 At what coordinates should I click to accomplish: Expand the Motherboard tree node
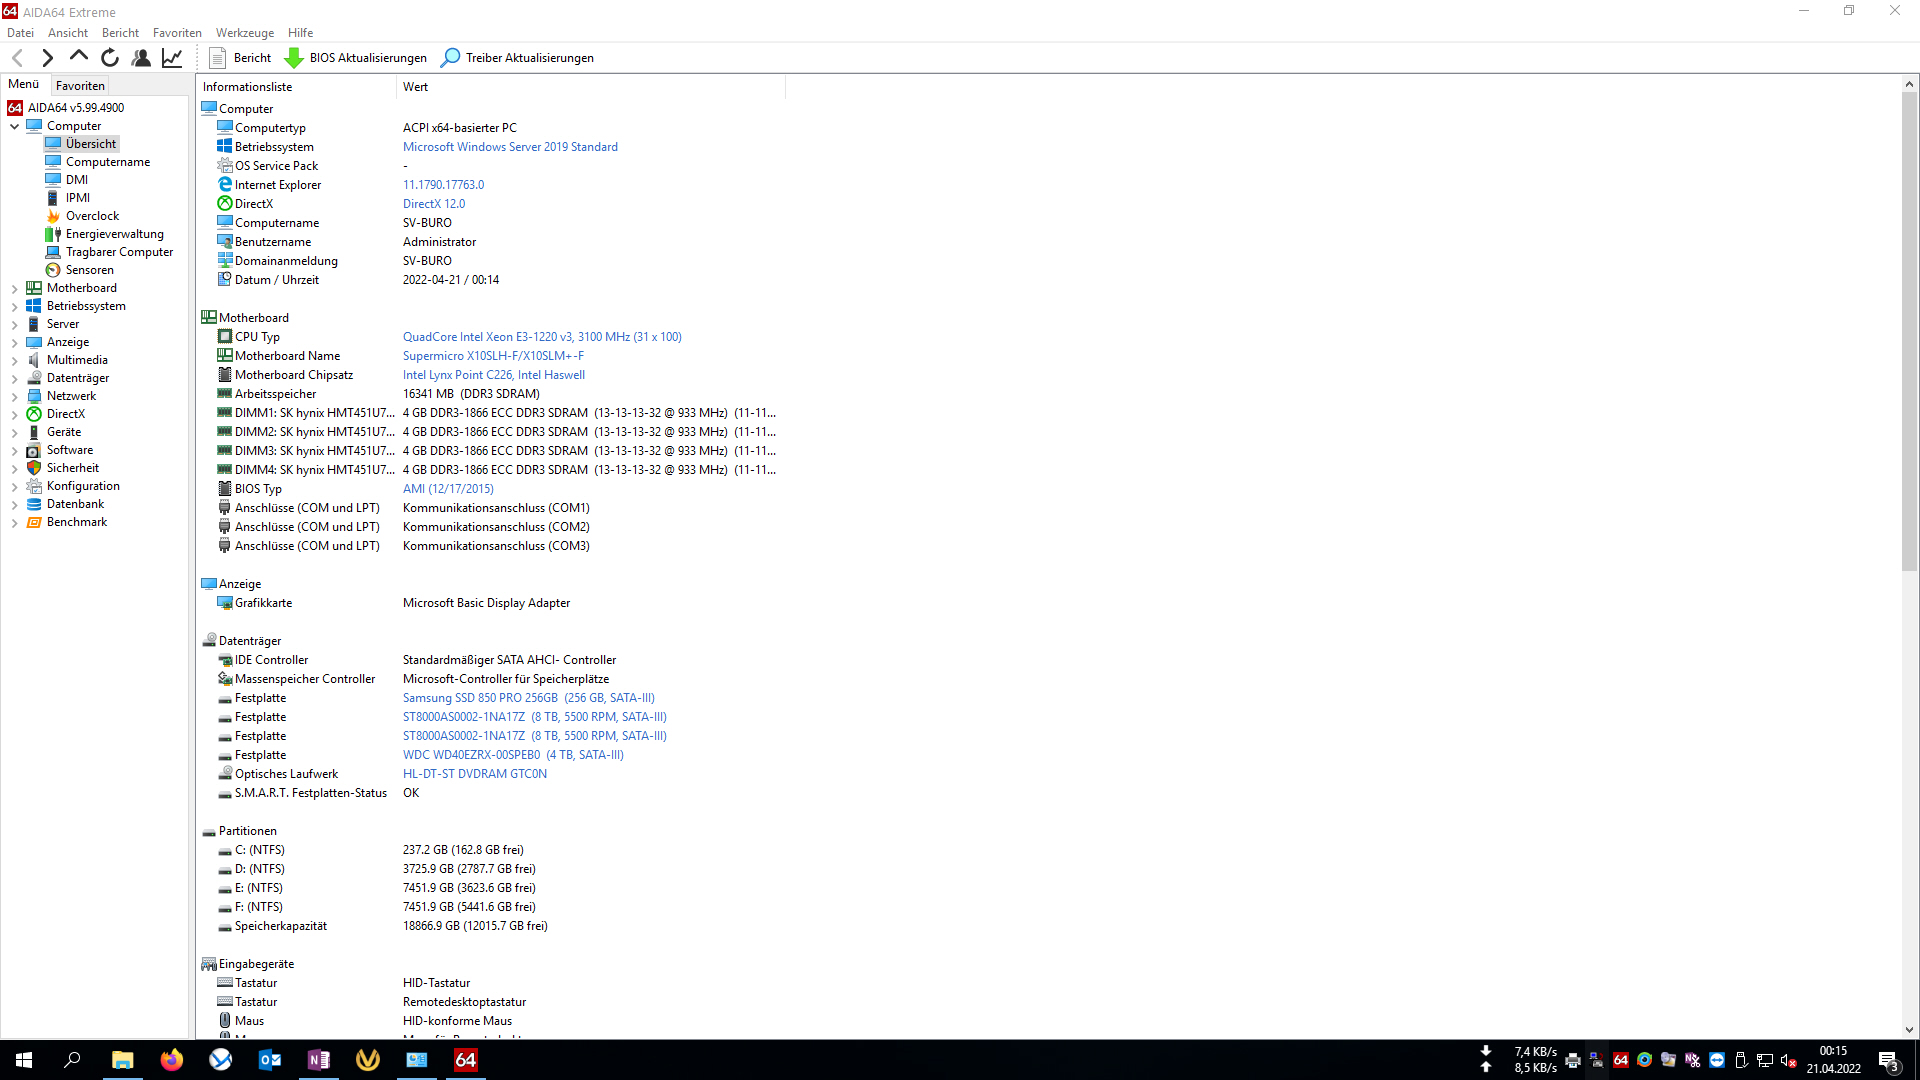[14, 289]
